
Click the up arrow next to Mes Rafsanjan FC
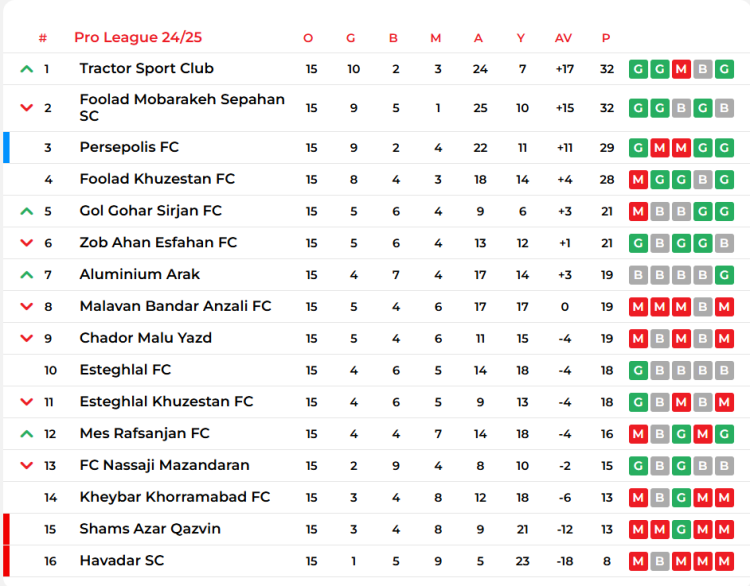pyautogui.click(x=27, y=434)
